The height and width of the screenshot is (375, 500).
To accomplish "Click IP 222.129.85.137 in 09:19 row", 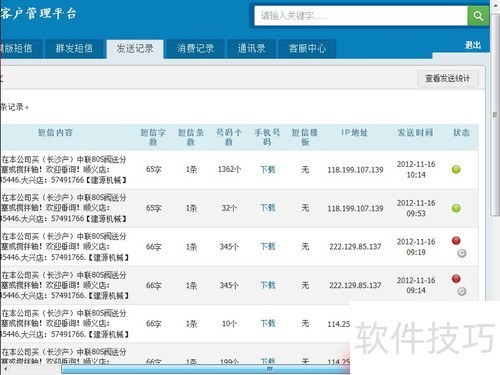I will point(355,247).
